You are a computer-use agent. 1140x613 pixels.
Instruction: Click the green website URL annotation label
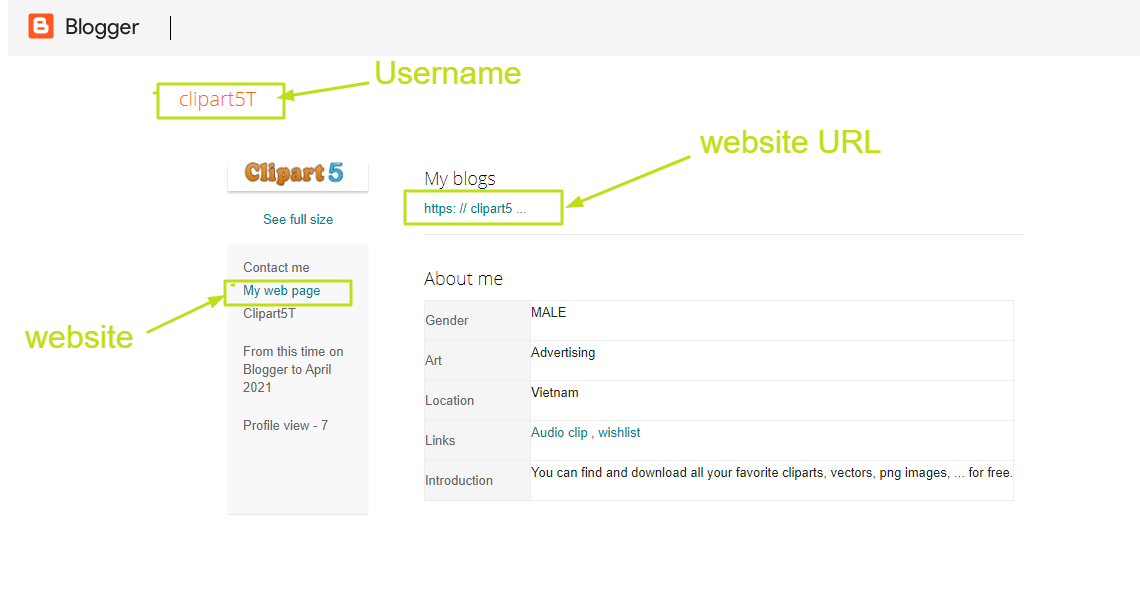point(790,142)
